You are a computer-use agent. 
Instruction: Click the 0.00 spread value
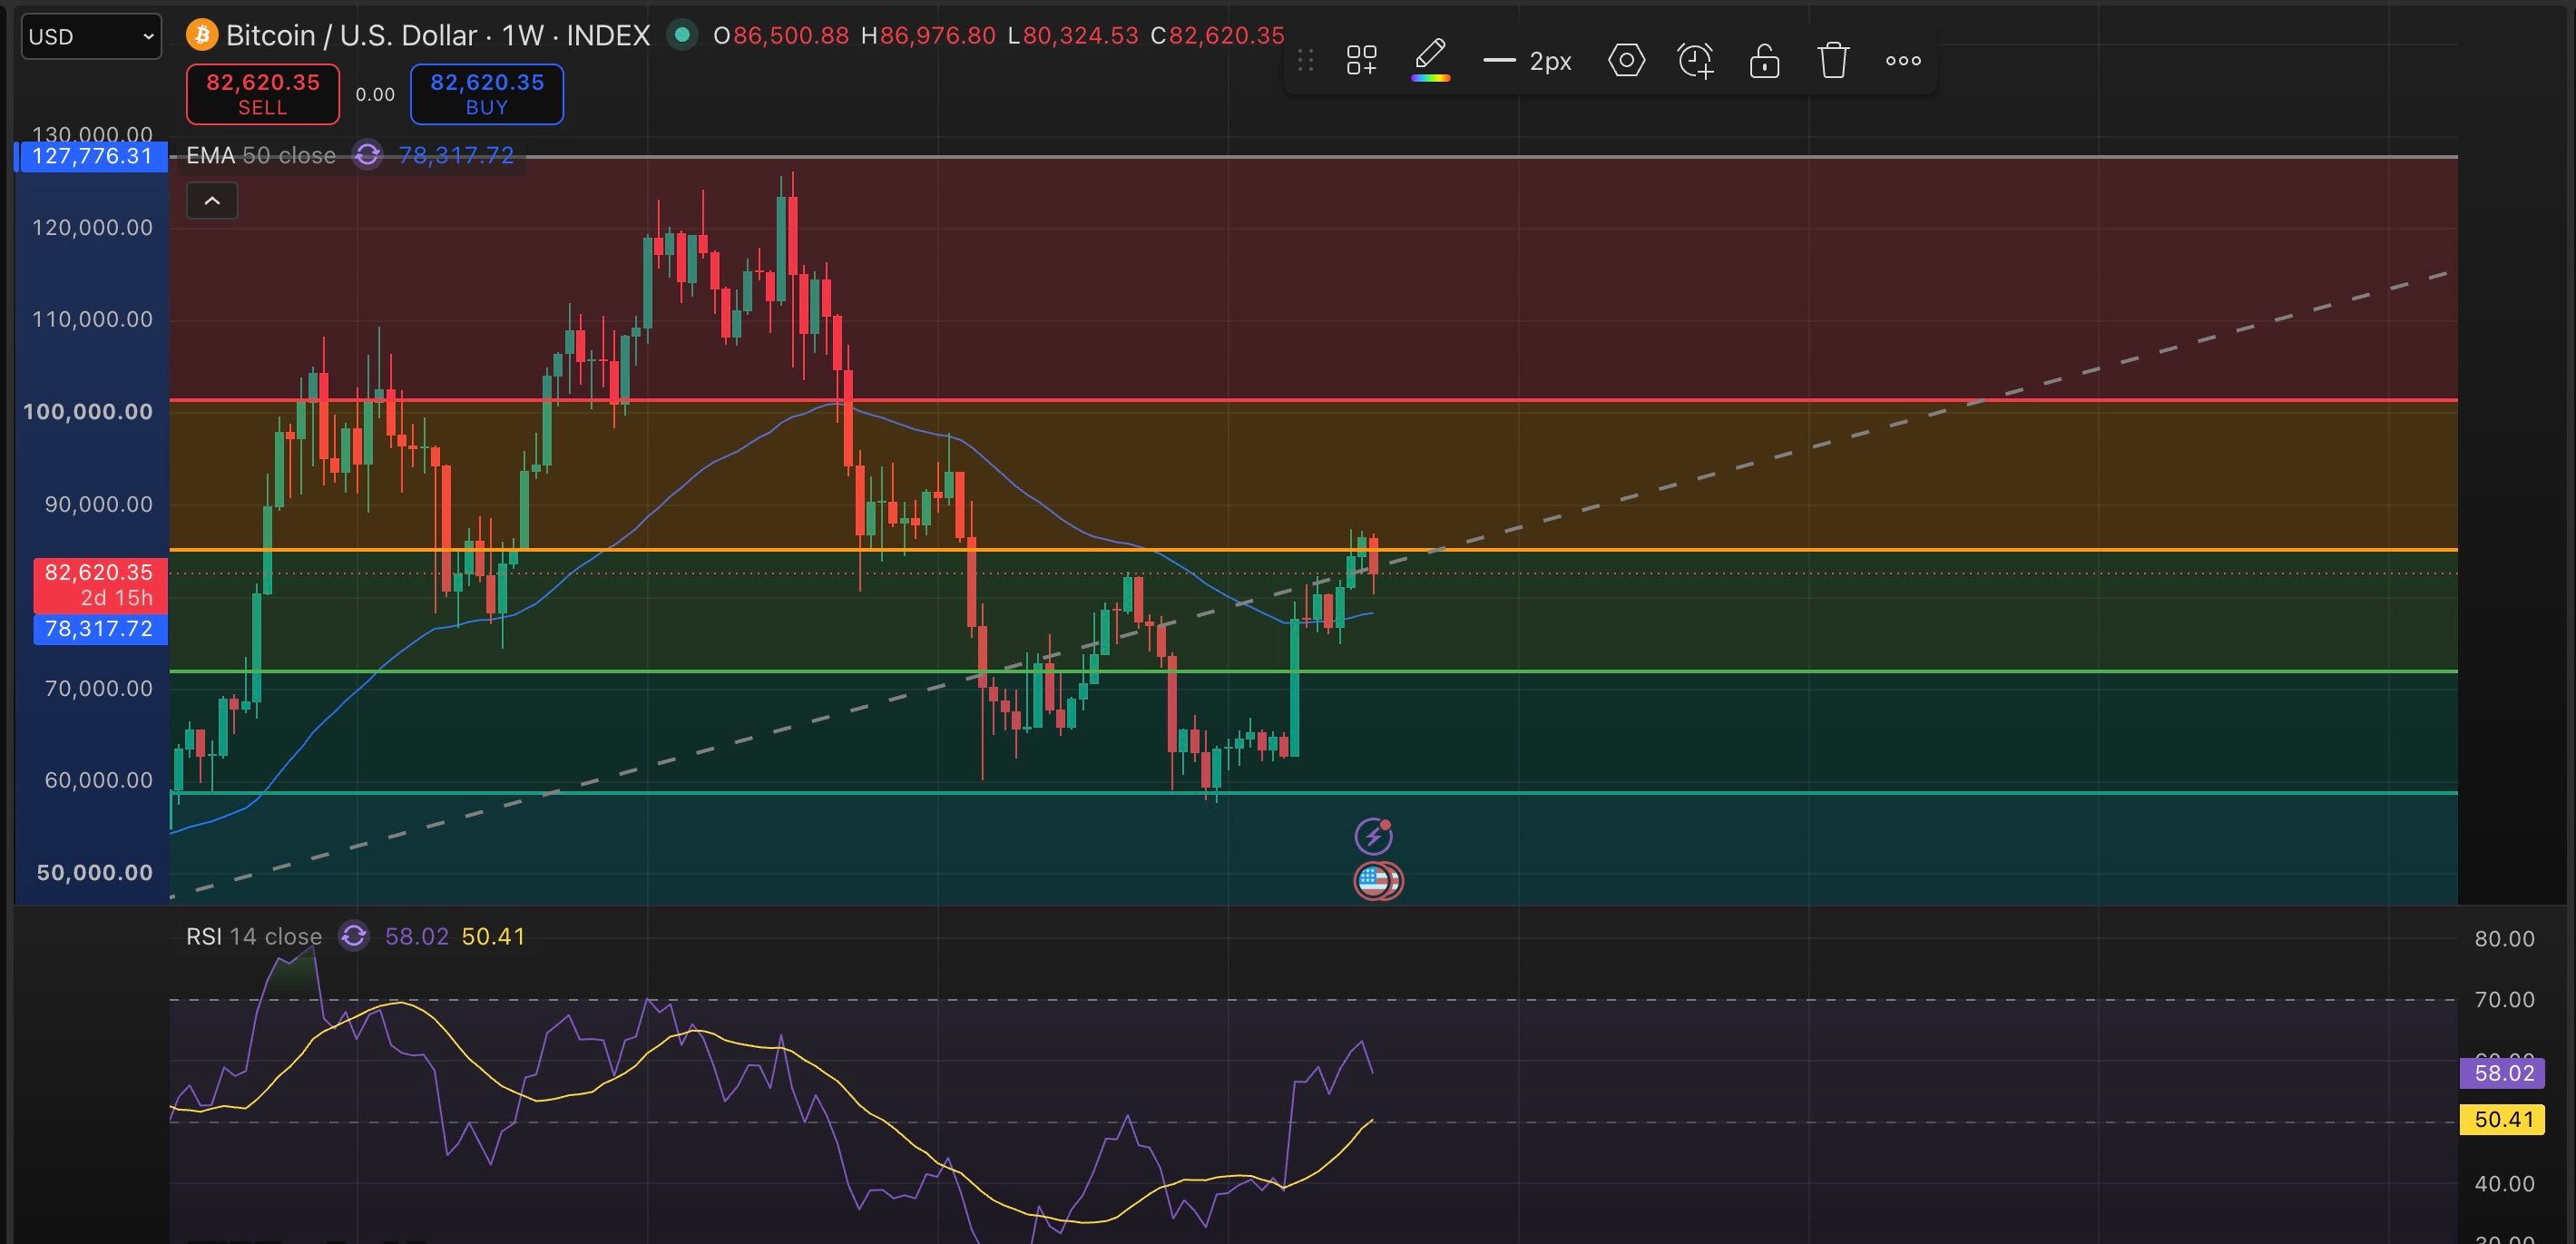(x=375, y=95)
